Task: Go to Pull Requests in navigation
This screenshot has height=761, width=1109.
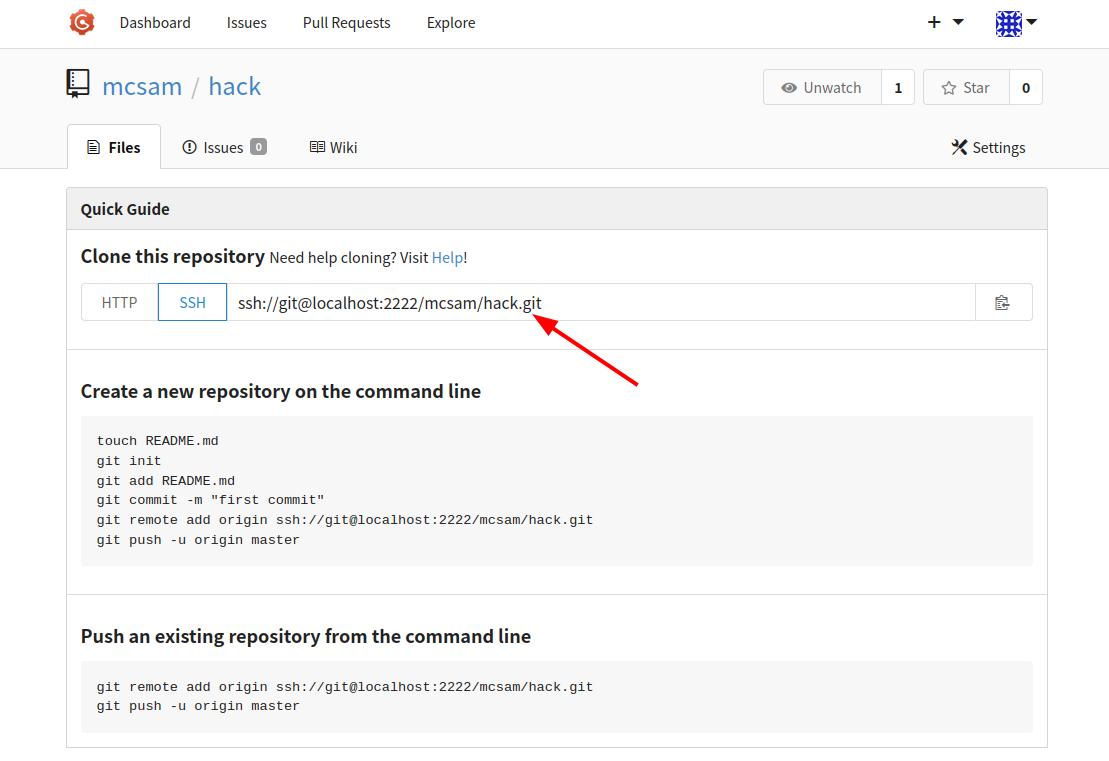Action: (x=347, y=23)
